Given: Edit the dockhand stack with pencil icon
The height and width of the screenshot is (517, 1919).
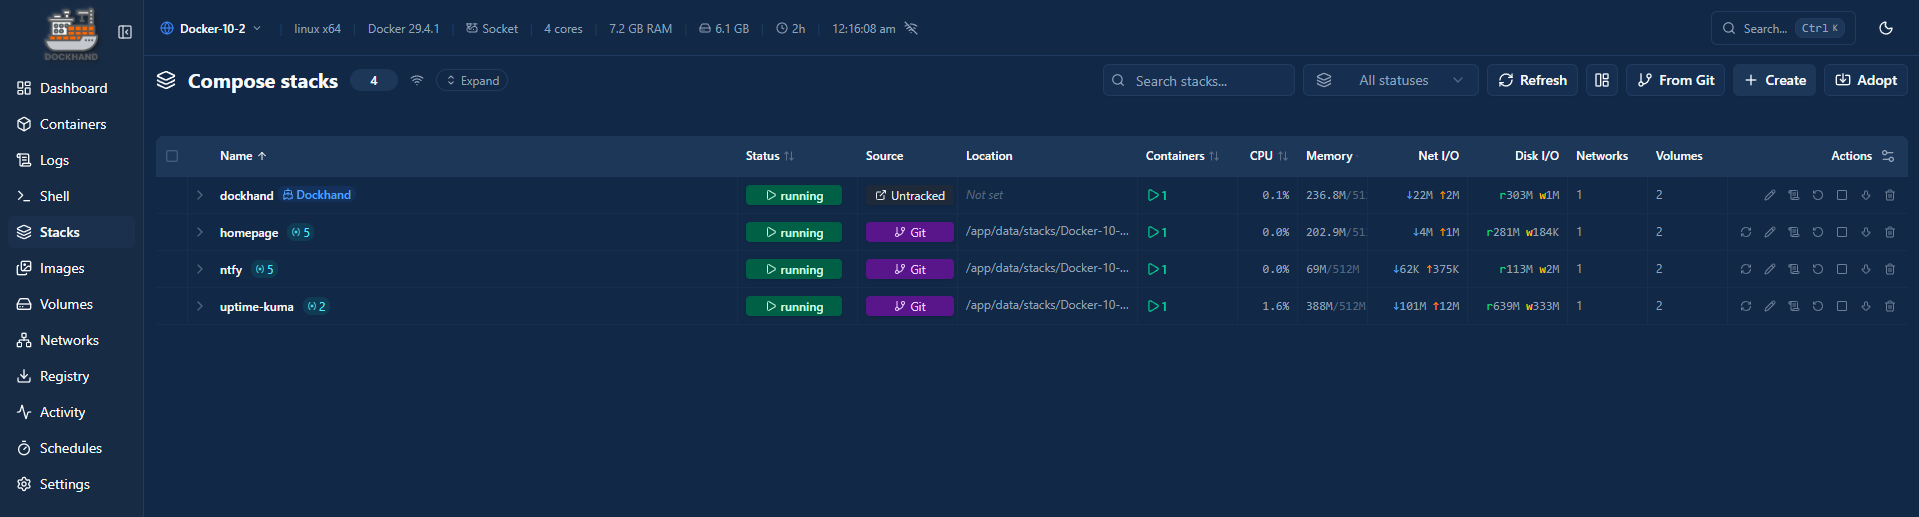Looking at the screenshot, I should point(1770,195).
